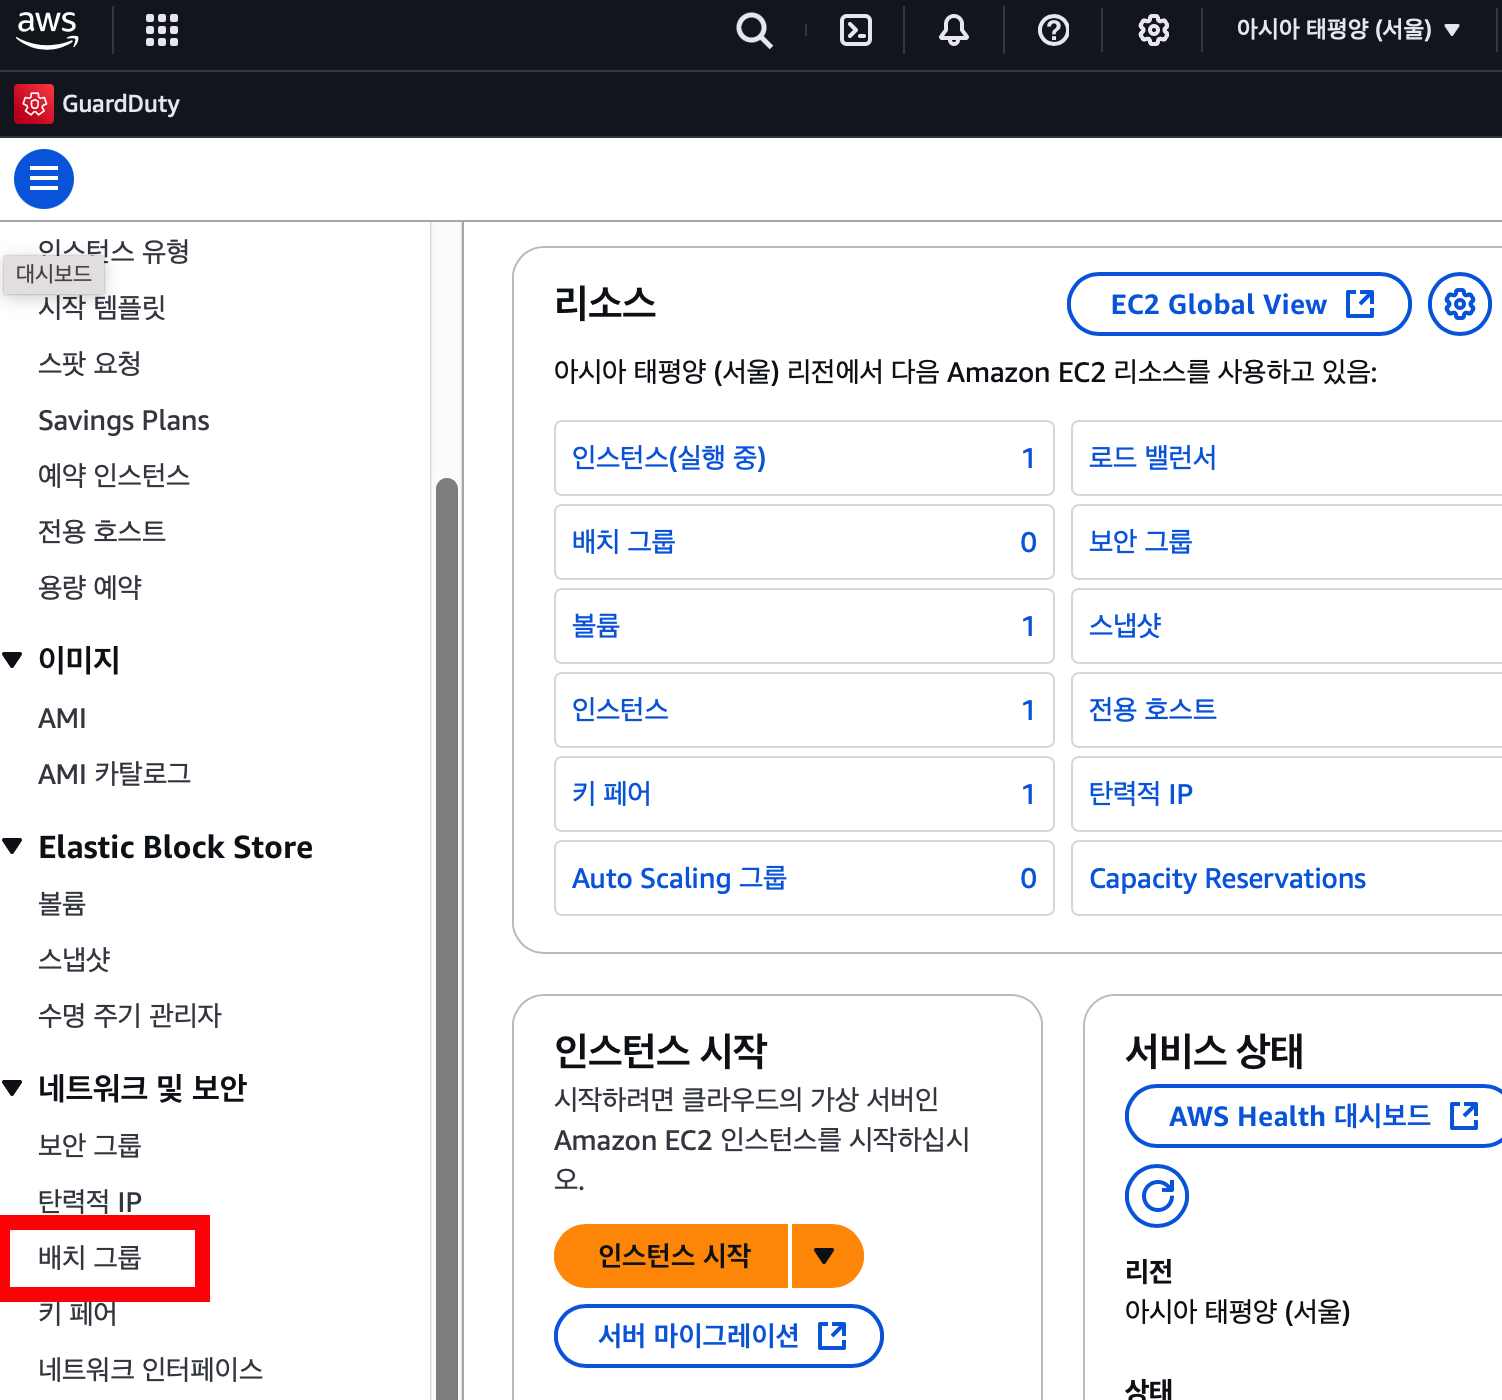Open the help question mark icon
The height and width of the screenshot is (1400, 1502).
pos(1054,30)
